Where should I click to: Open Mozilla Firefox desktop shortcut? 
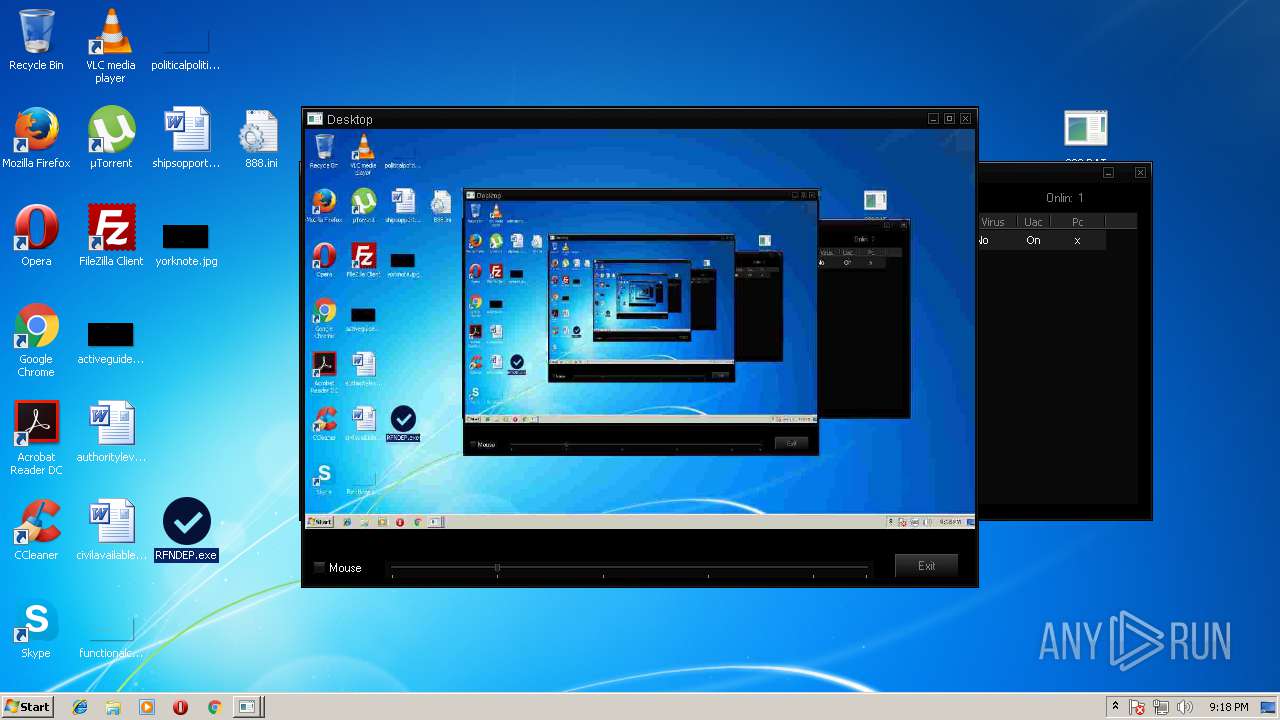click(x=36, y=138)
